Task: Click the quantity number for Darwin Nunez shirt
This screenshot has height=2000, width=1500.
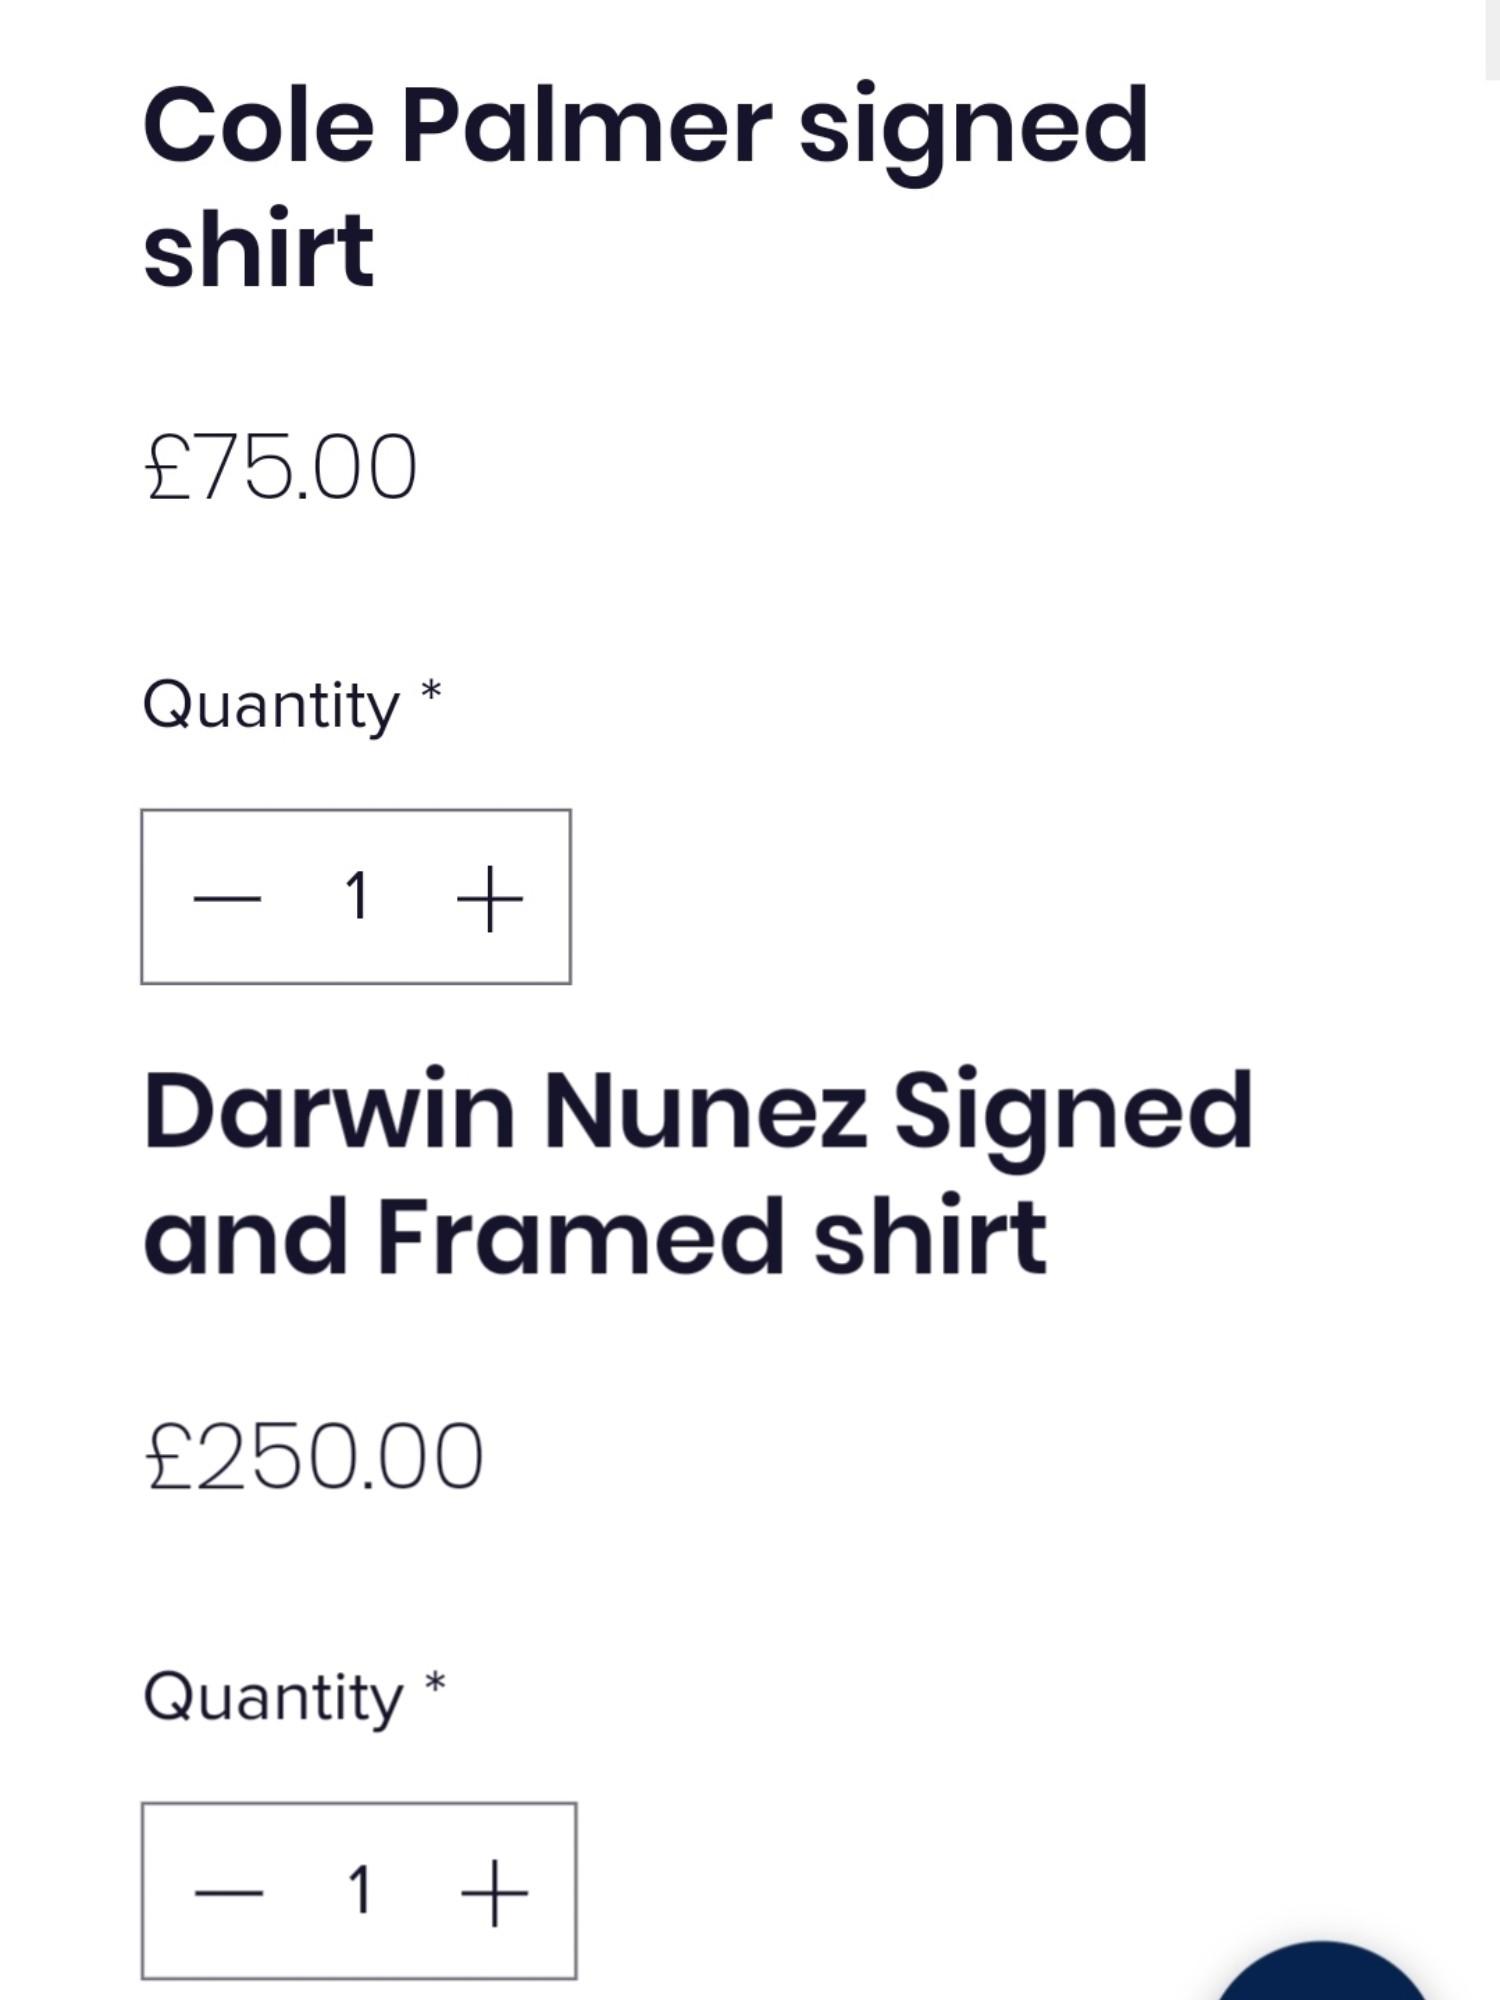Action: 360,1890
